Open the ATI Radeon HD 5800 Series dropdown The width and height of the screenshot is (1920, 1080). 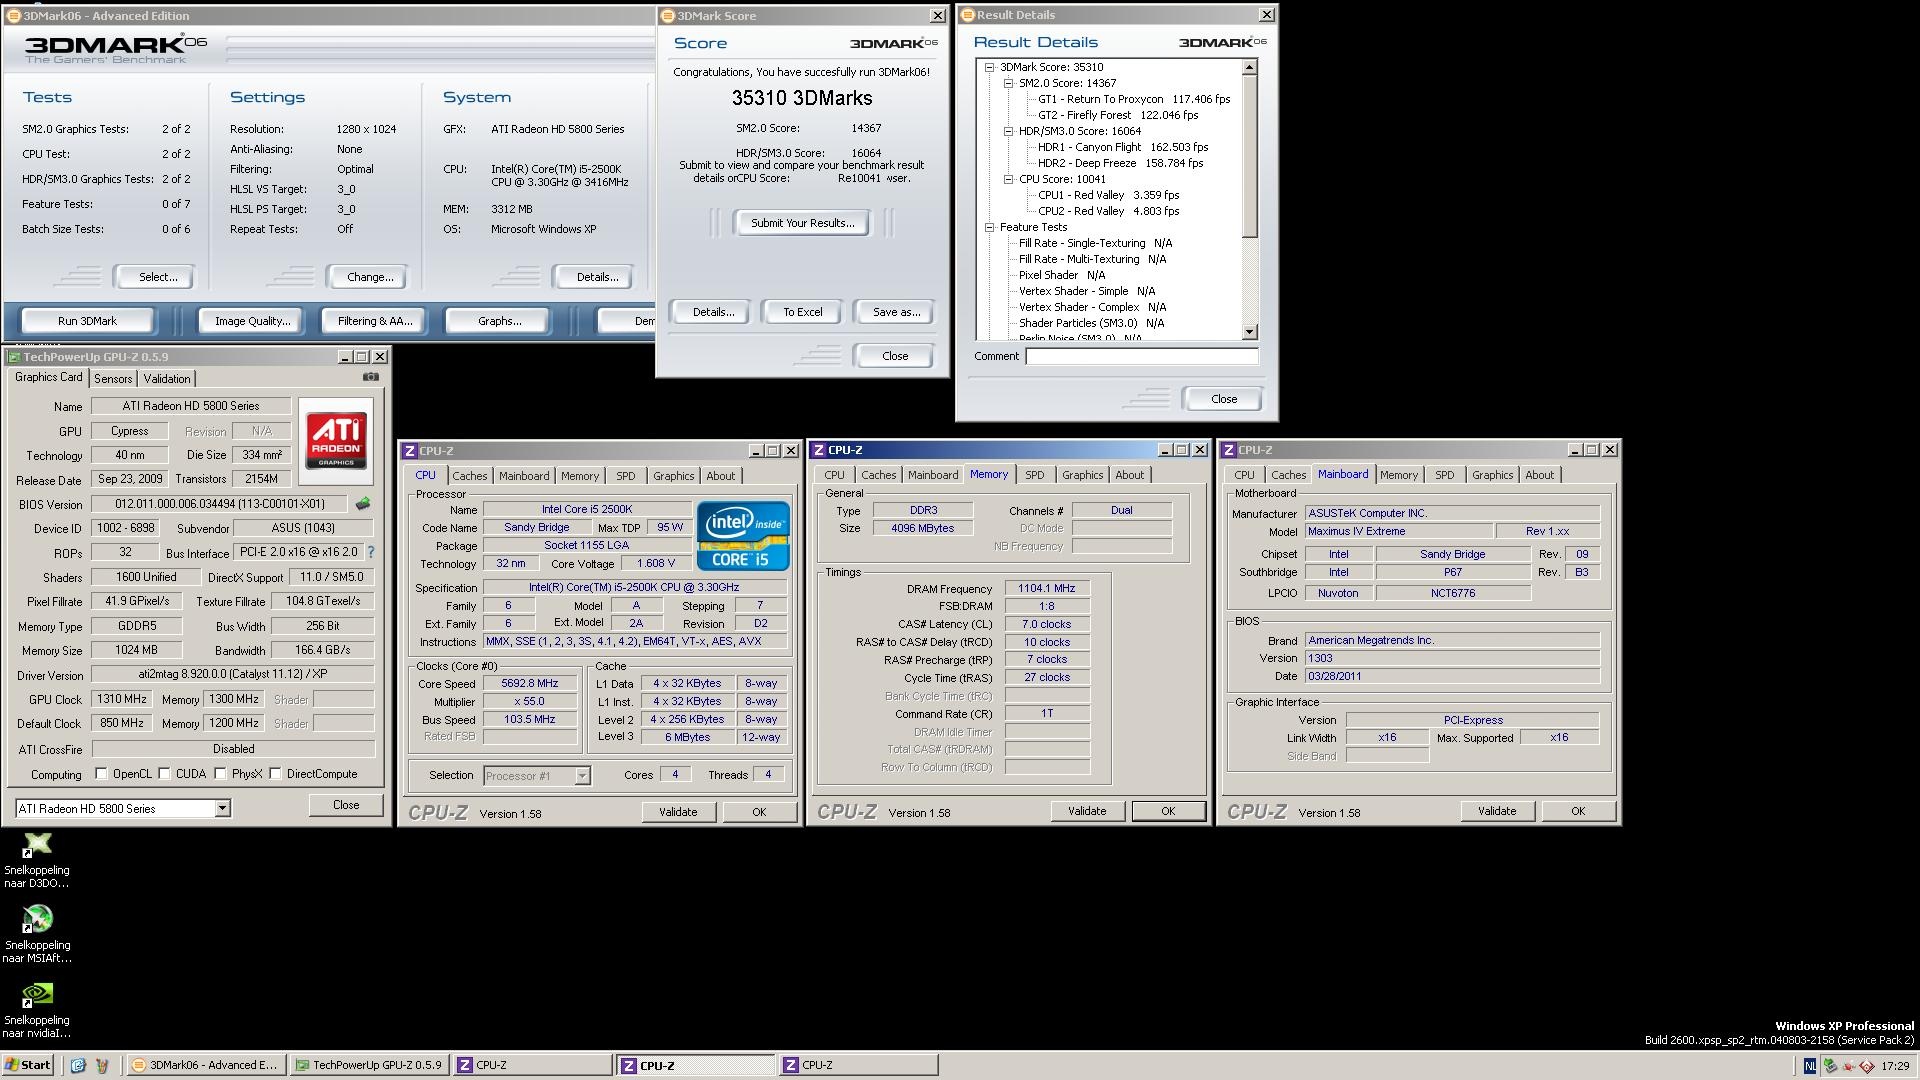222,808
